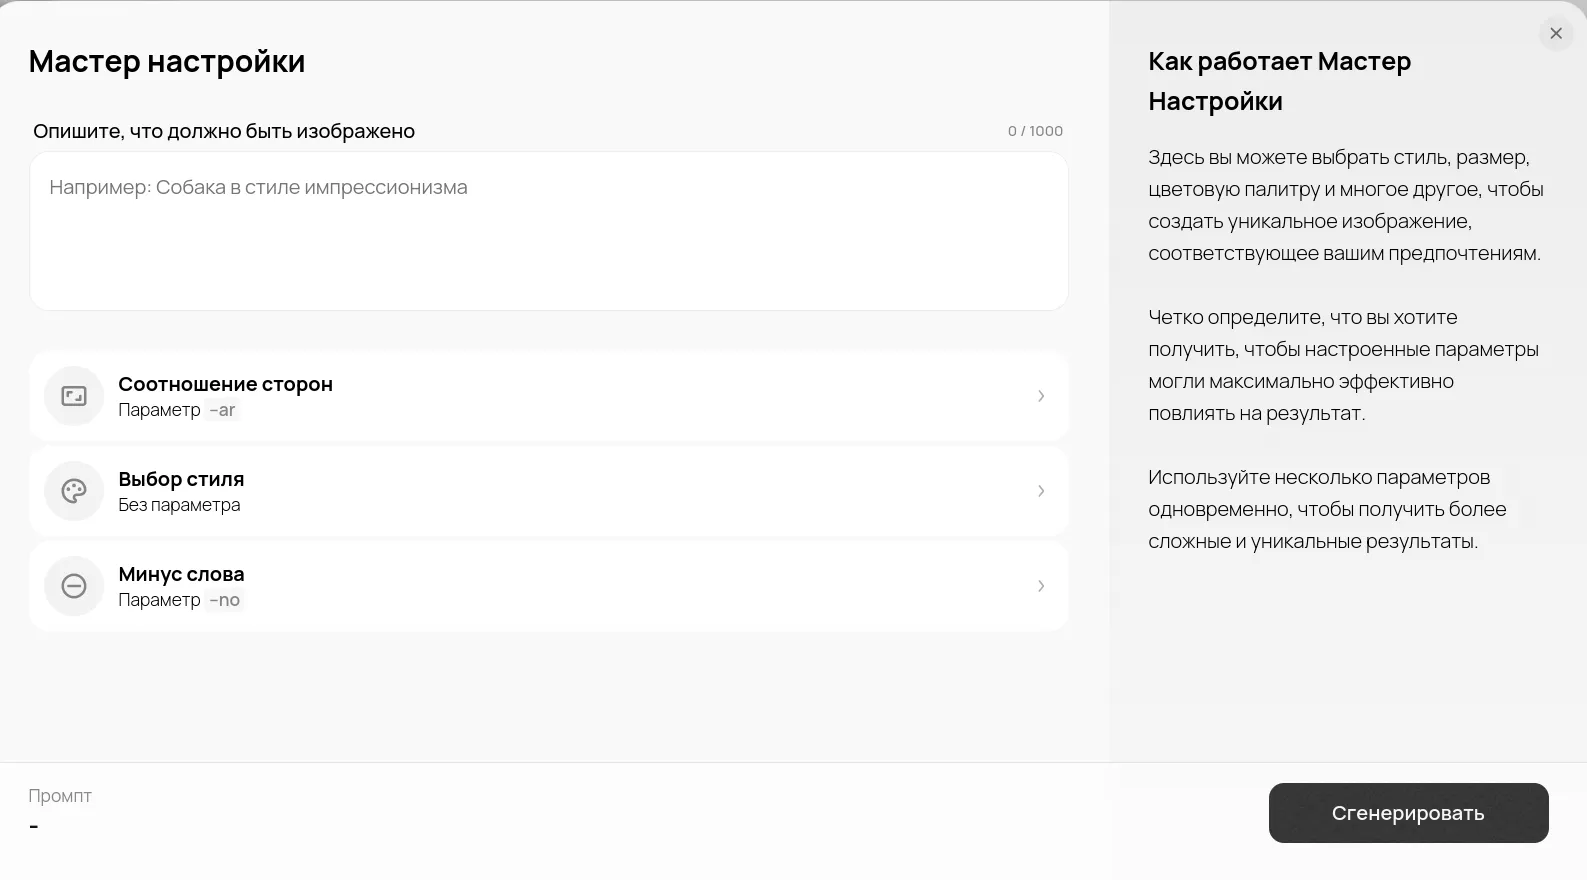Open the Выбор стиля option title
The height and width of the screenshot is (880, 1587).
181,479
